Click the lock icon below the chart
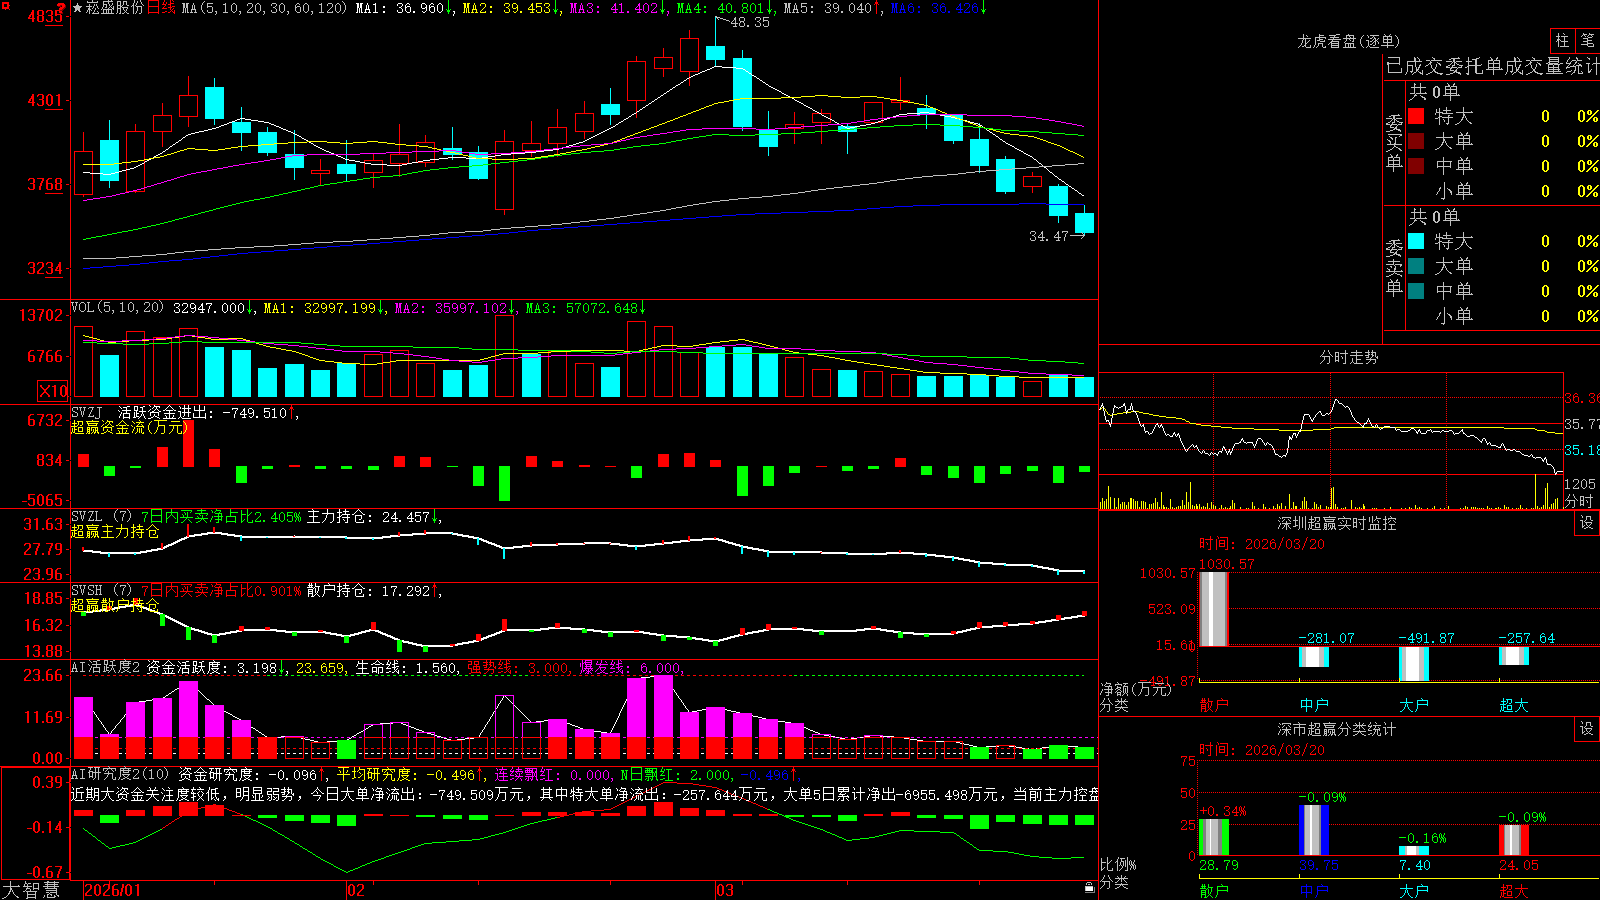Image resolution: width=1600 pixels, height=900 pixels. pos(1090,888)
